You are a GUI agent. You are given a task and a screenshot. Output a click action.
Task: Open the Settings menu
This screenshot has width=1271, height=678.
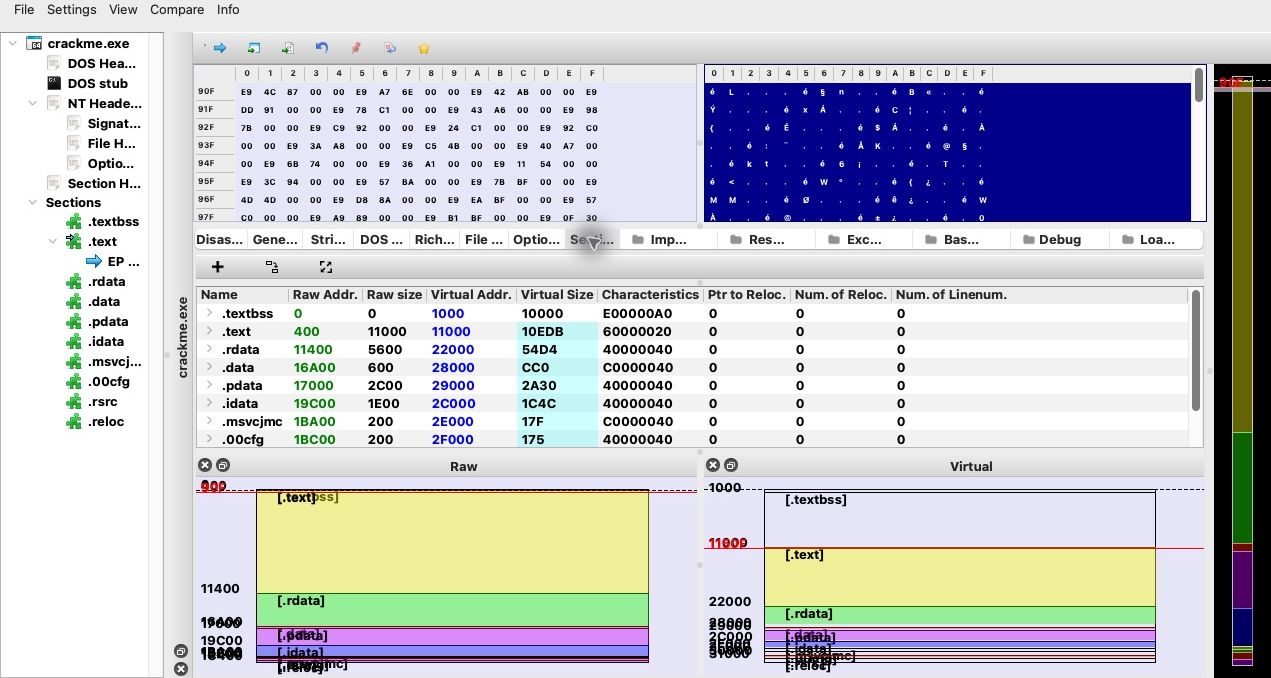(72, 9)
